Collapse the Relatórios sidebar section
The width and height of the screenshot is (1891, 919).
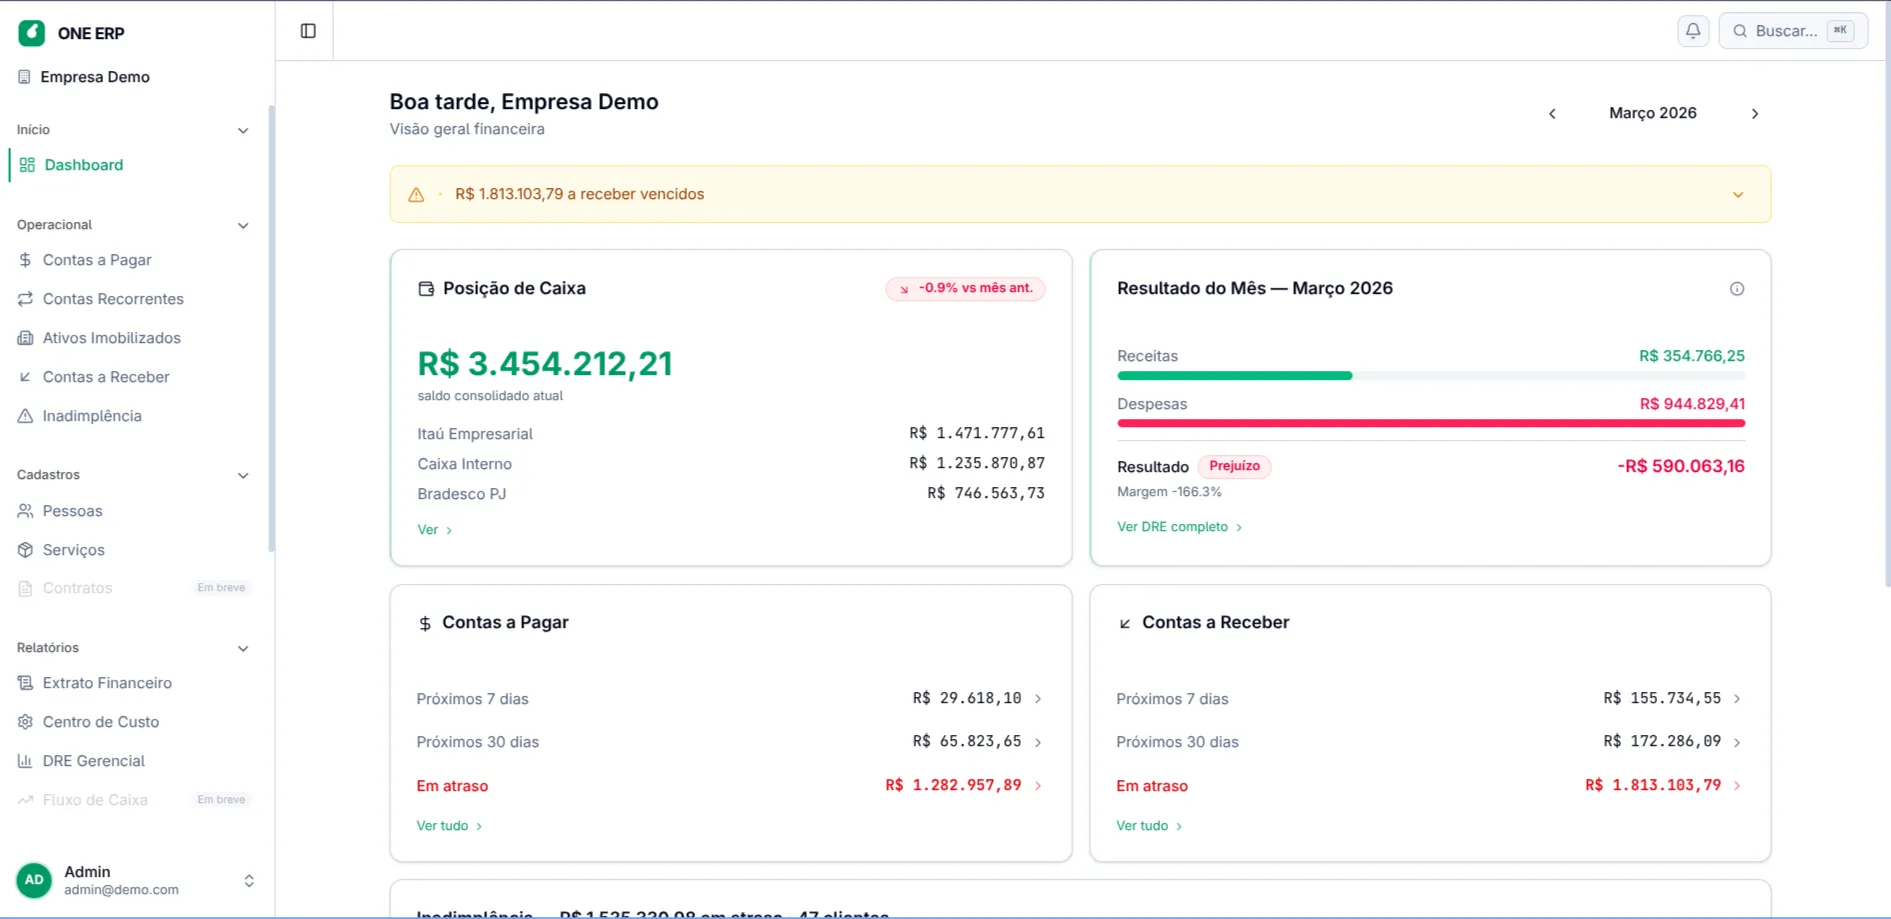(x=242, y=649)
